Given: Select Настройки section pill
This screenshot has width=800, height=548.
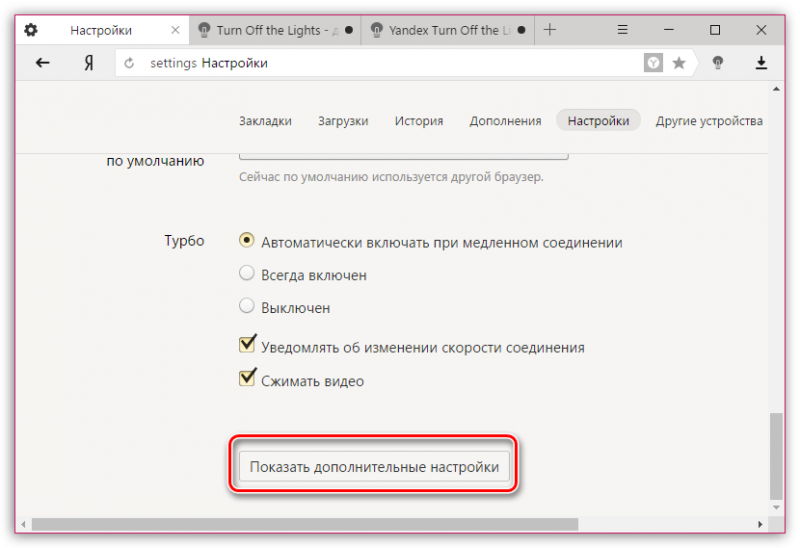Looking at the screenshot, I should tap(598, 120).
